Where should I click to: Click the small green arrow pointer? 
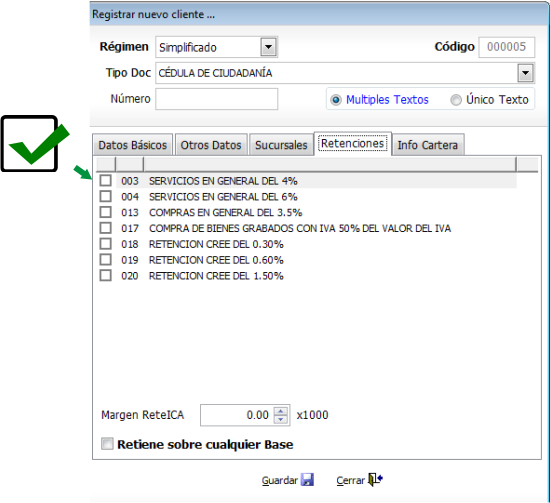click(x=82, y=173)
